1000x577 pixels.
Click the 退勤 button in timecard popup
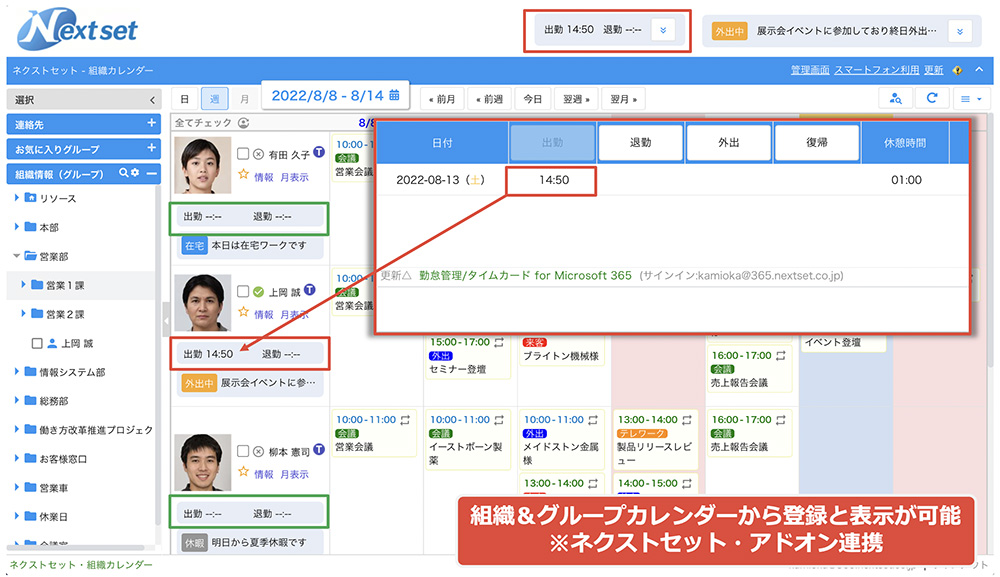point(640,143)
